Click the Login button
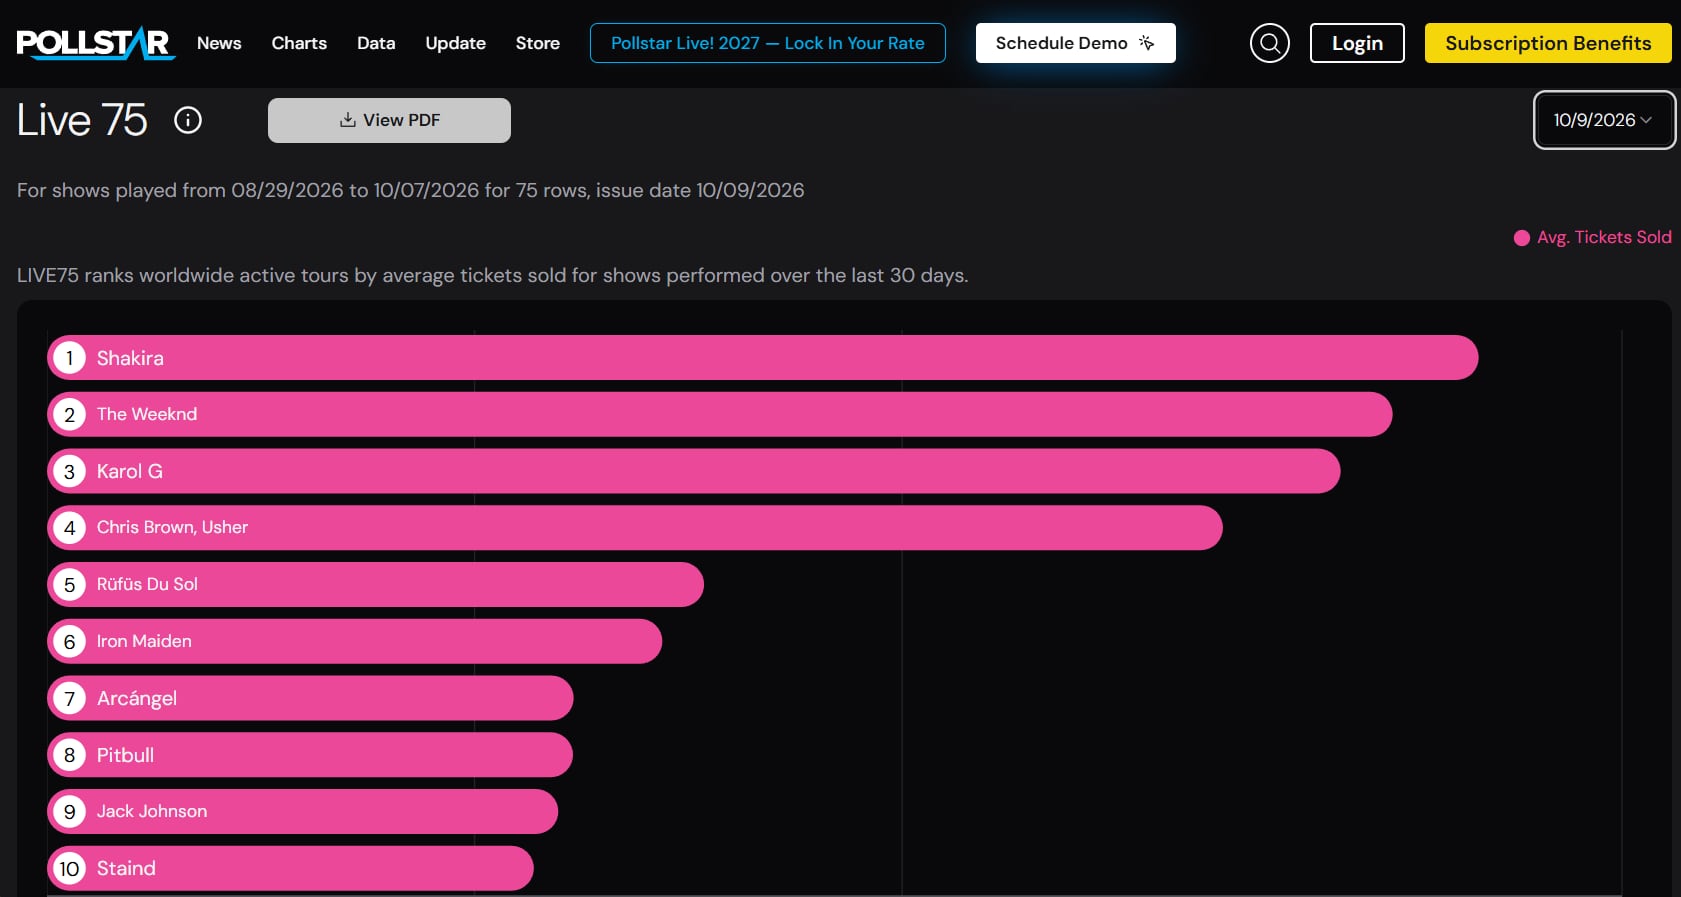 click(1357, 43)
